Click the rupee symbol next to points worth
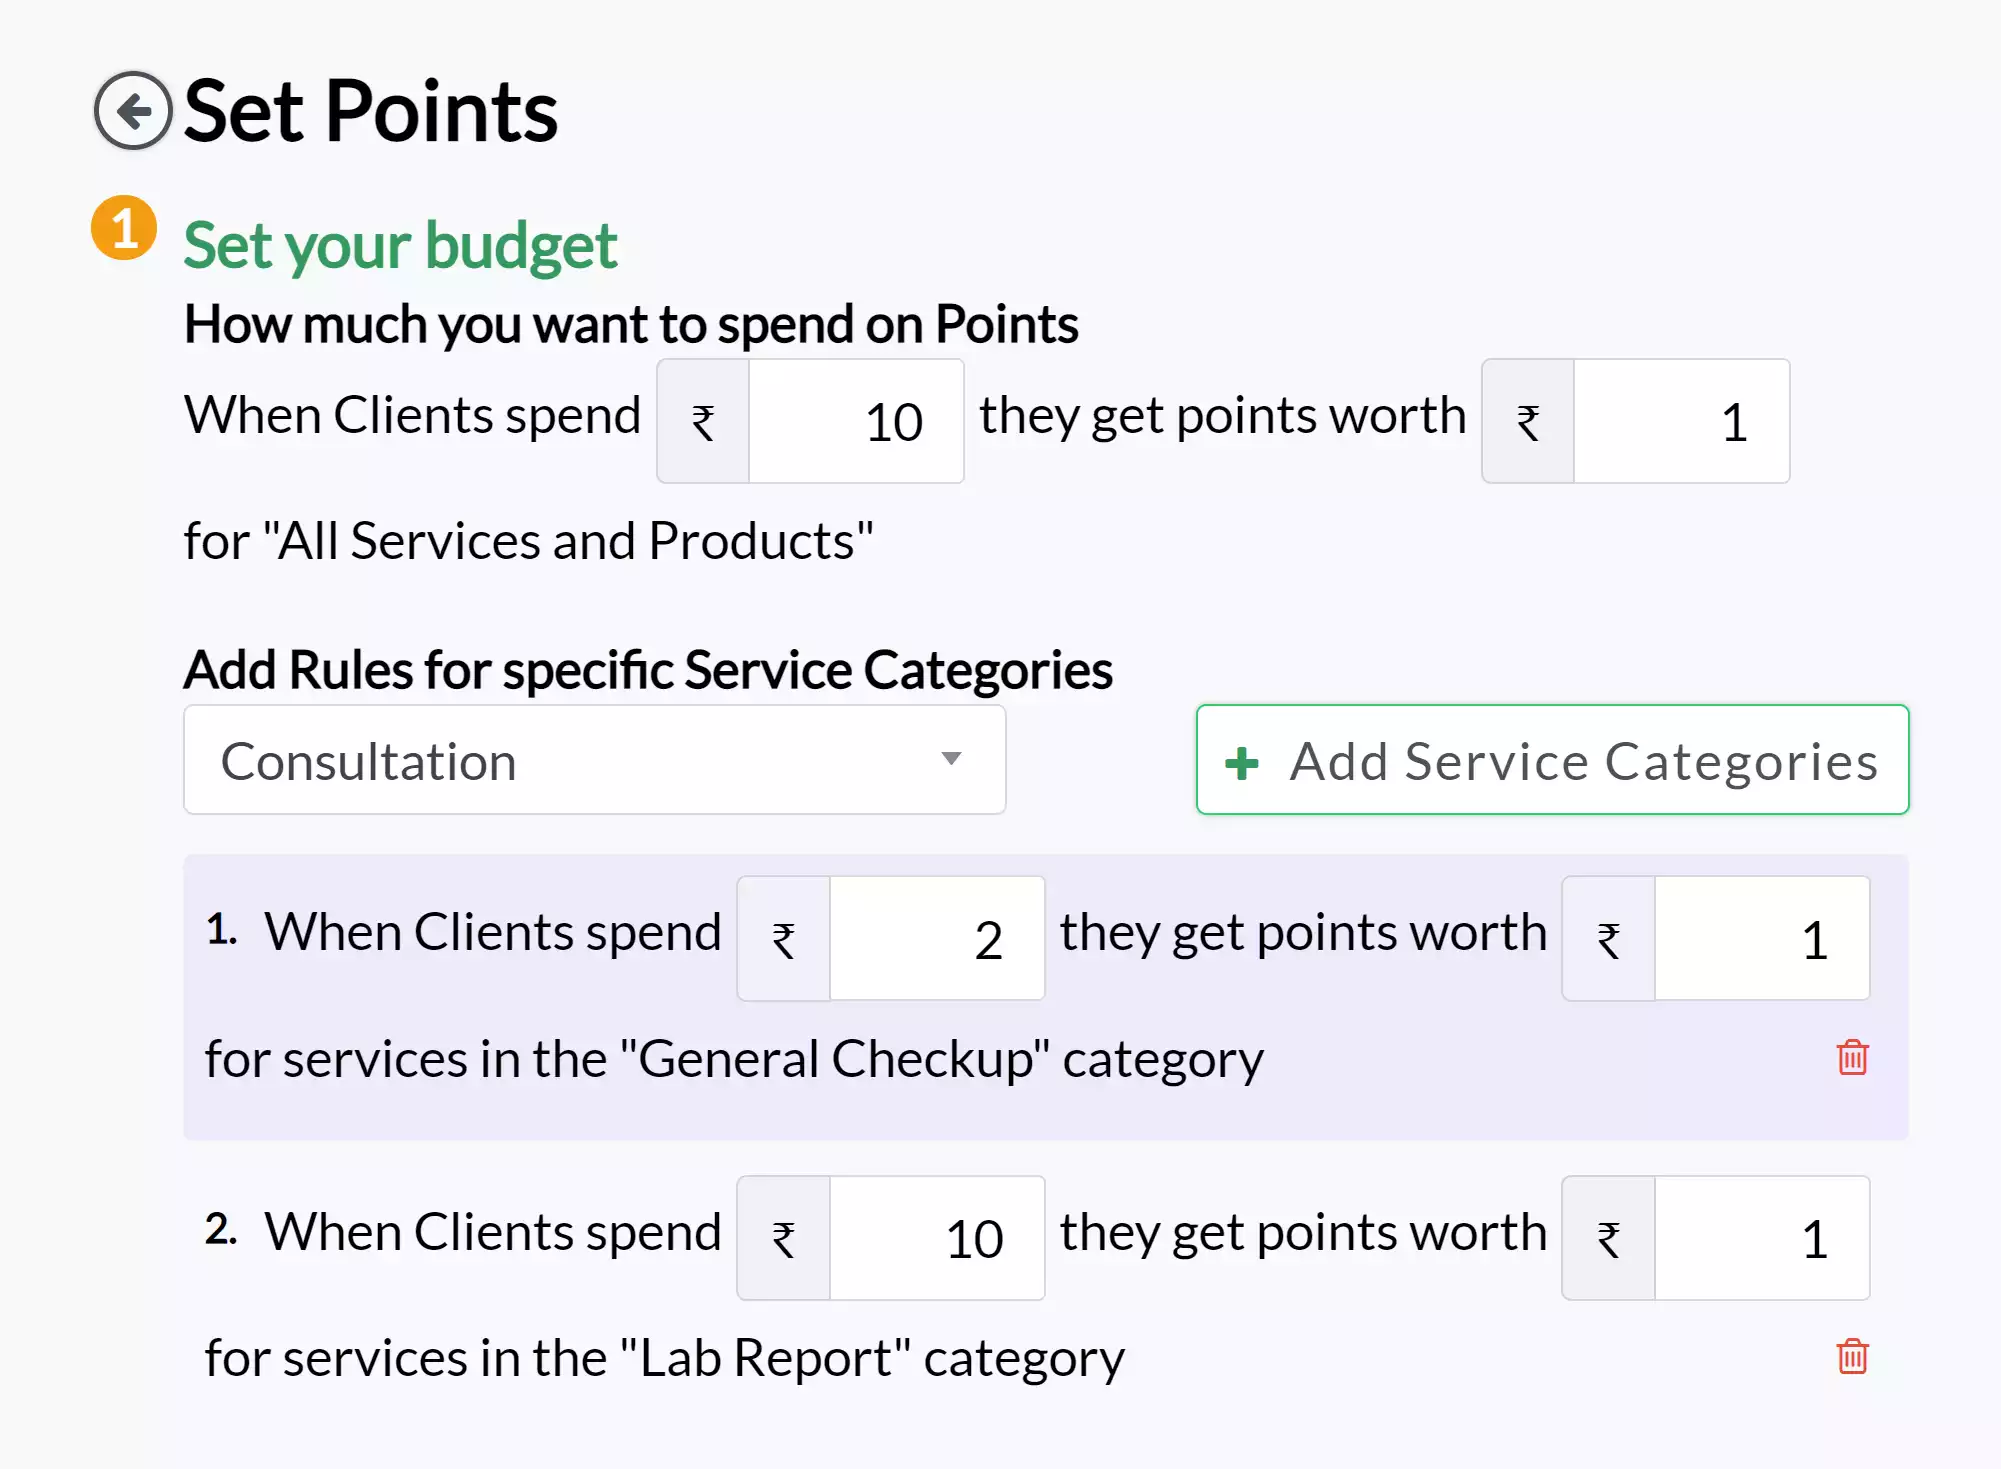 (1527, 422)
